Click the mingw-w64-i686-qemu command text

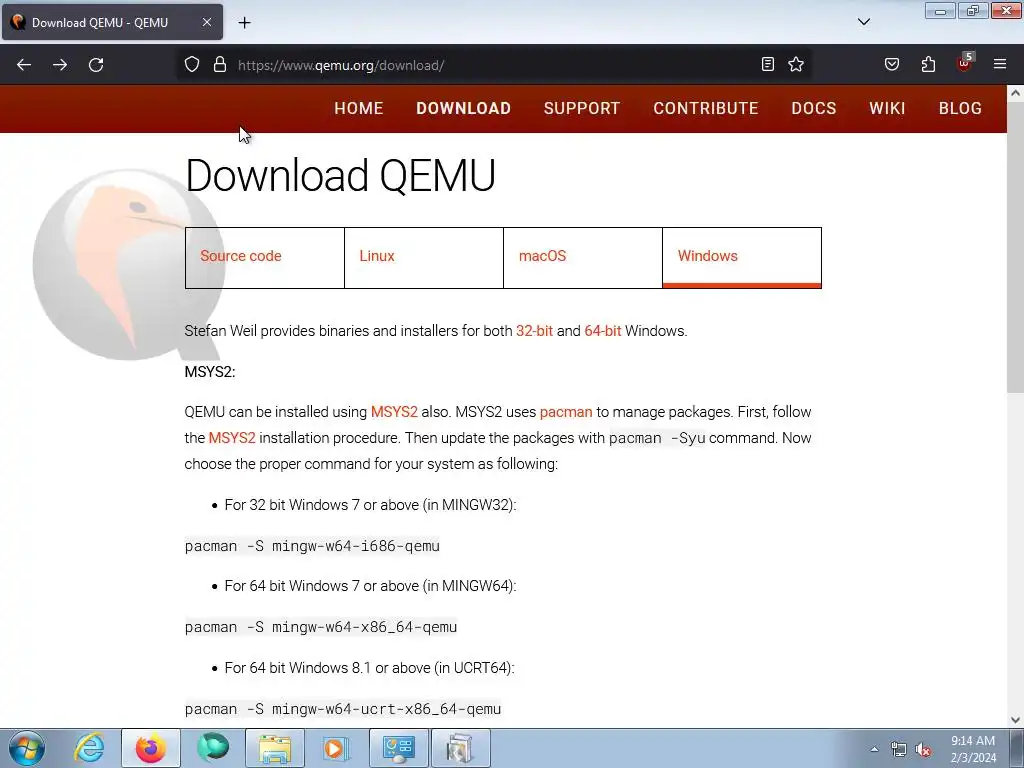pos(312,546)
